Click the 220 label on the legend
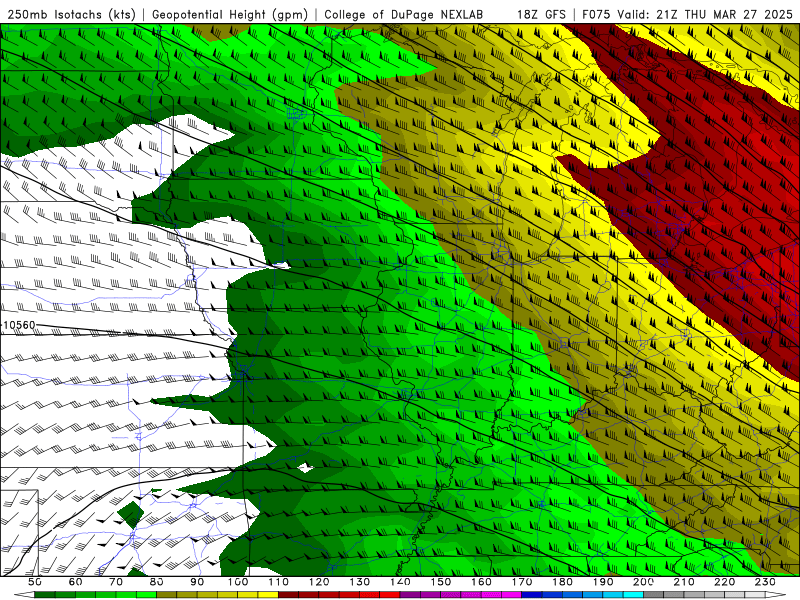The width and height of the screenshot is (800, 600). coord(724,582)
